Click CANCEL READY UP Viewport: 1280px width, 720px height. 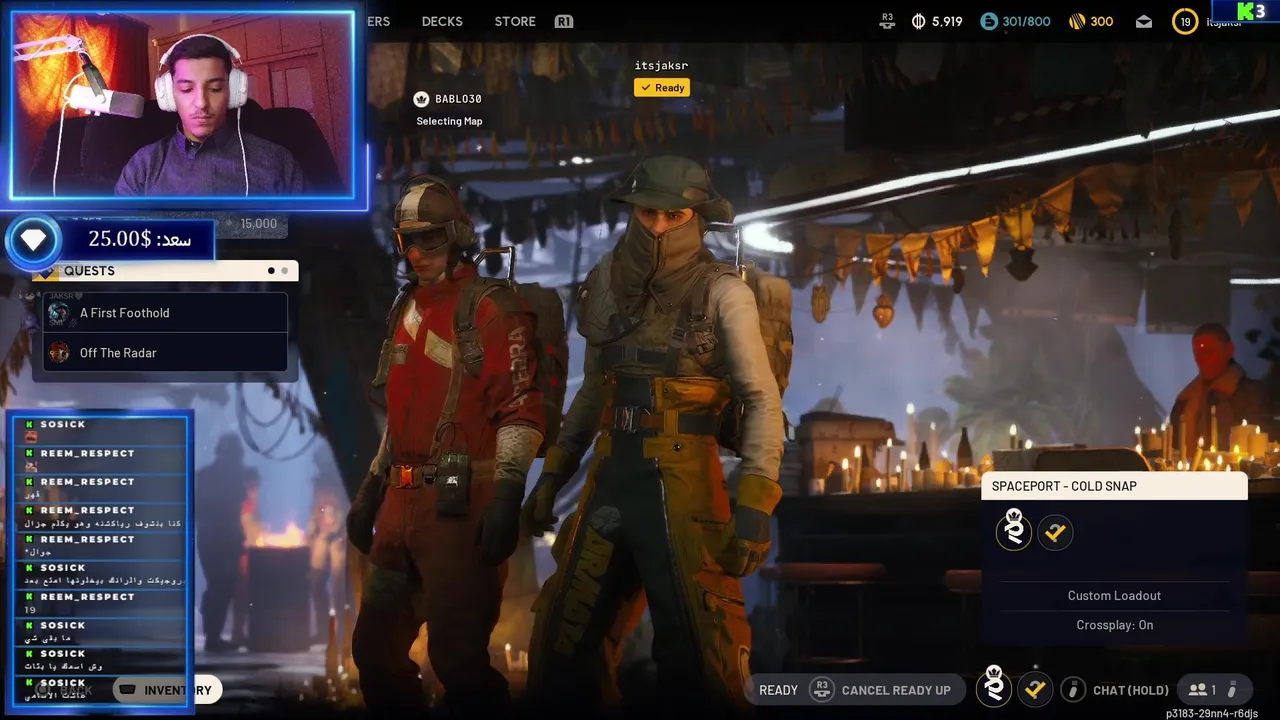pos(896,690)
